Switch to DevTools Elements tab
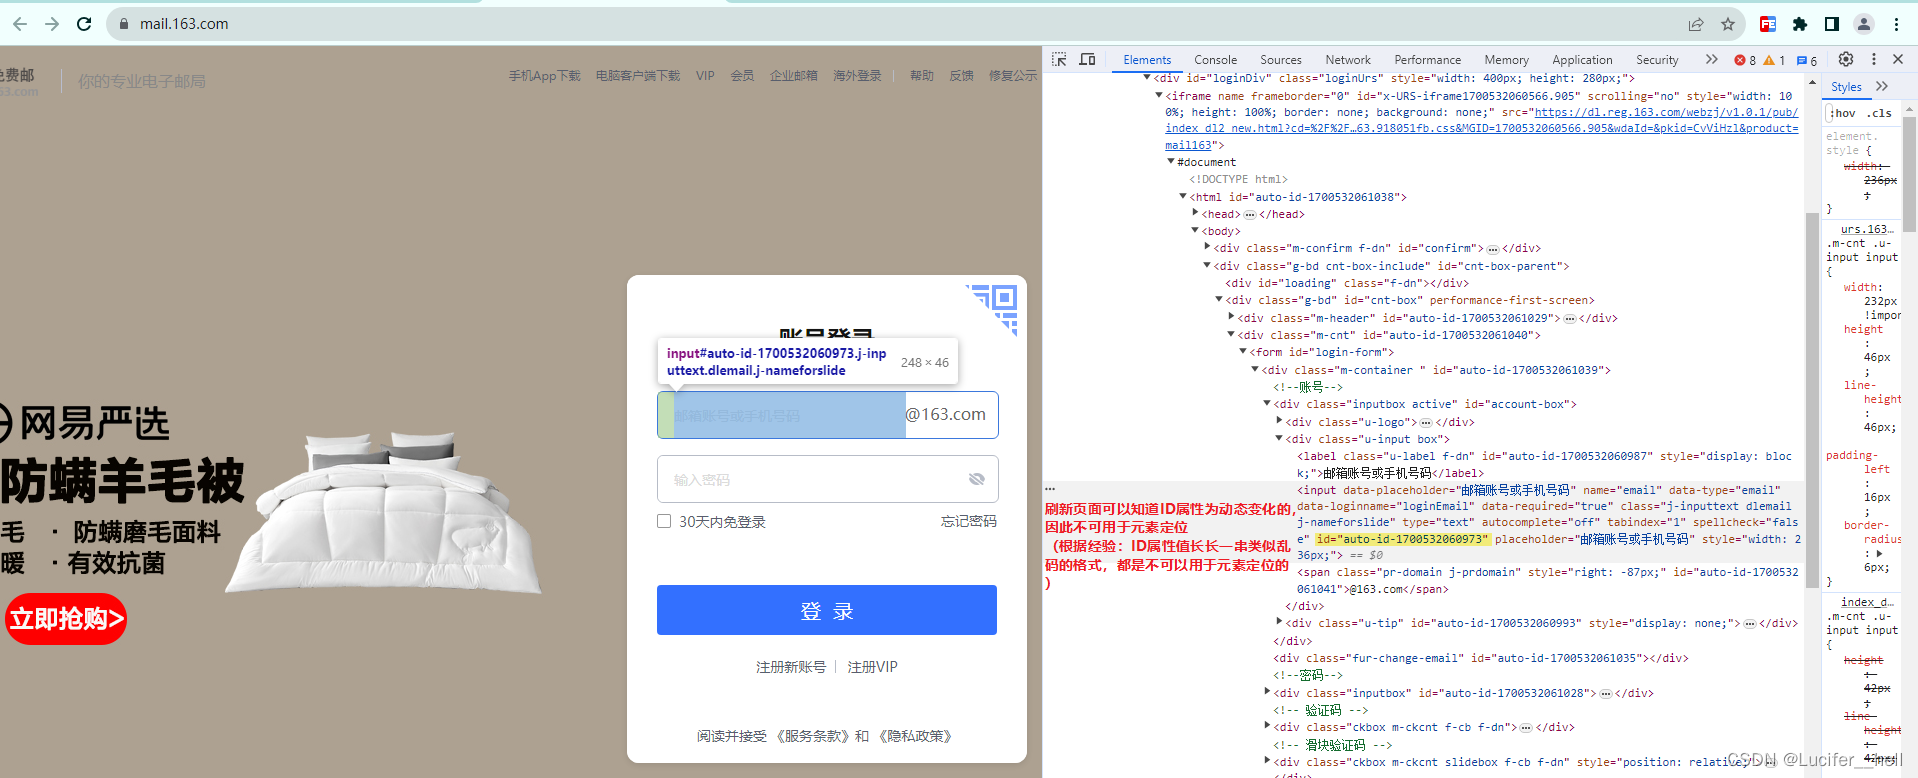Screen dimensions: 1918x778 click(x=1147, y=60)
